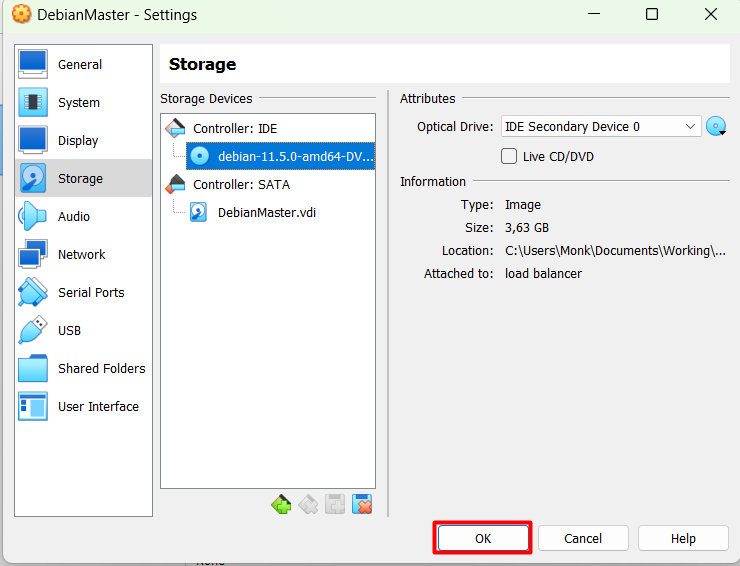Viewport: 740px width, 566px height.
Task: Click the Cancel button
Action: (583, 538)
